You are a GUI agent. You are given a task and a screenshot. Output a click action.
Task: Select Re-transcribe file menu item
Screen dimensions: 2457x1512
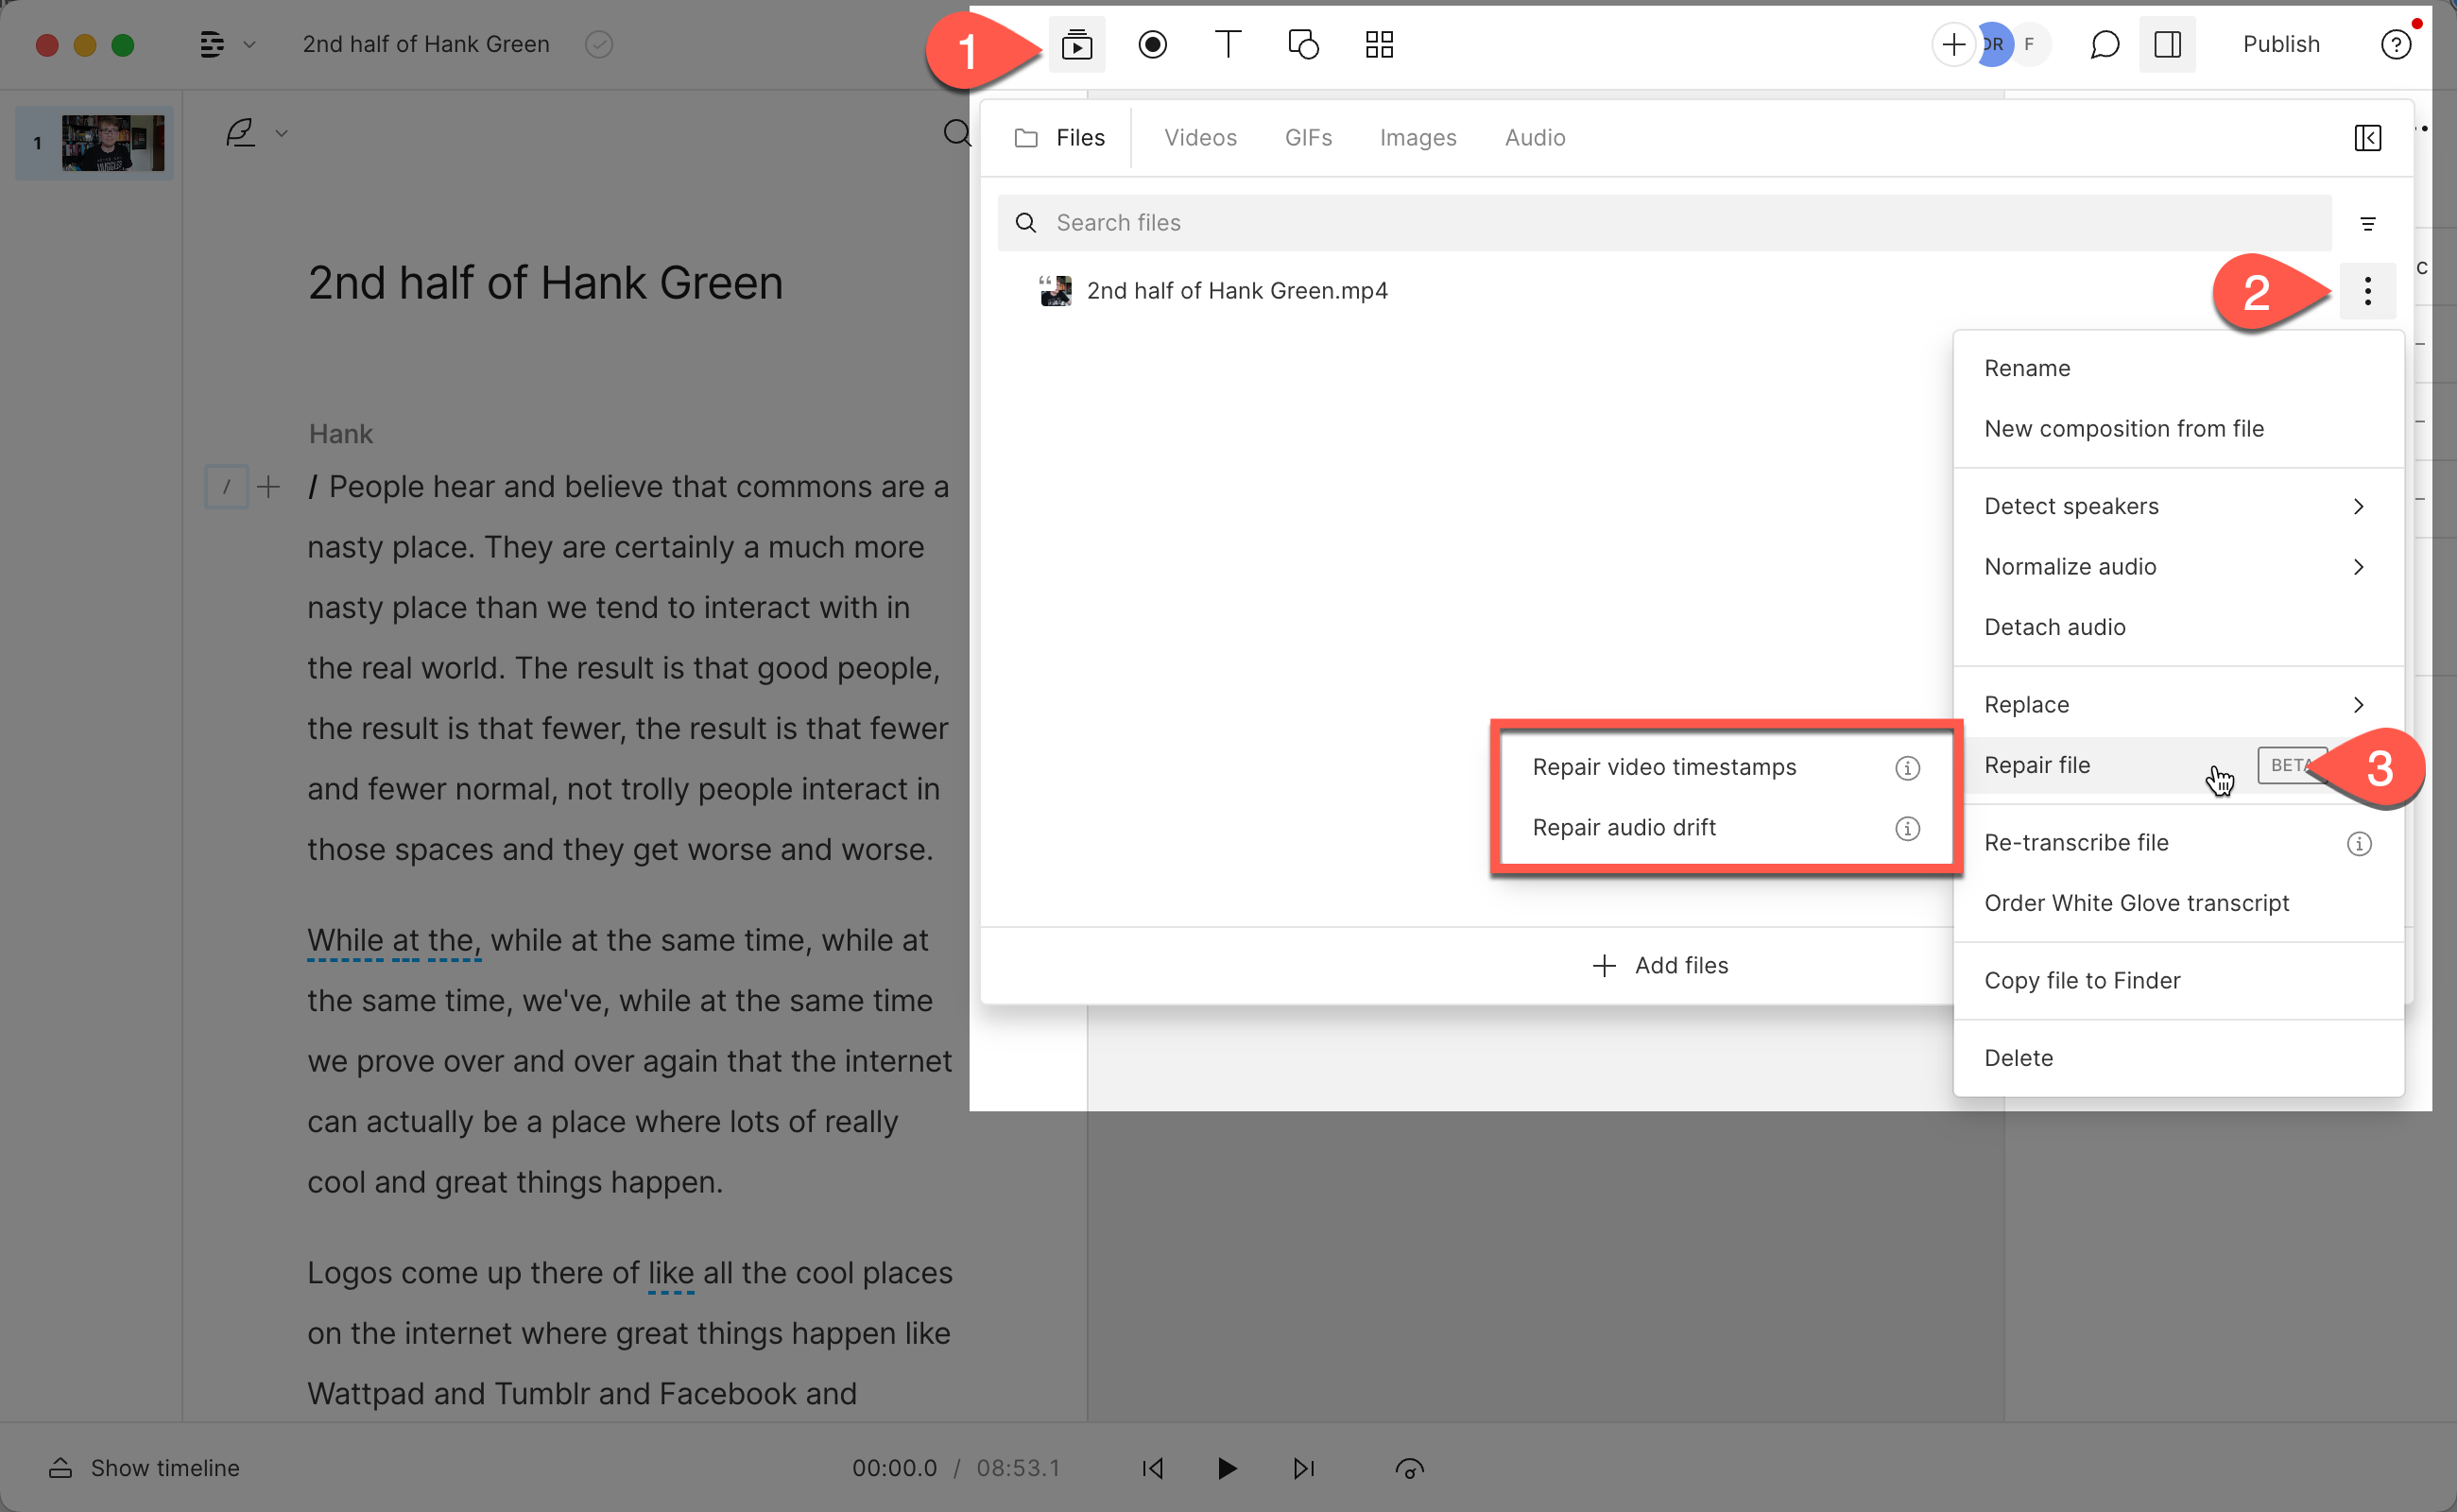[2076, 842]
